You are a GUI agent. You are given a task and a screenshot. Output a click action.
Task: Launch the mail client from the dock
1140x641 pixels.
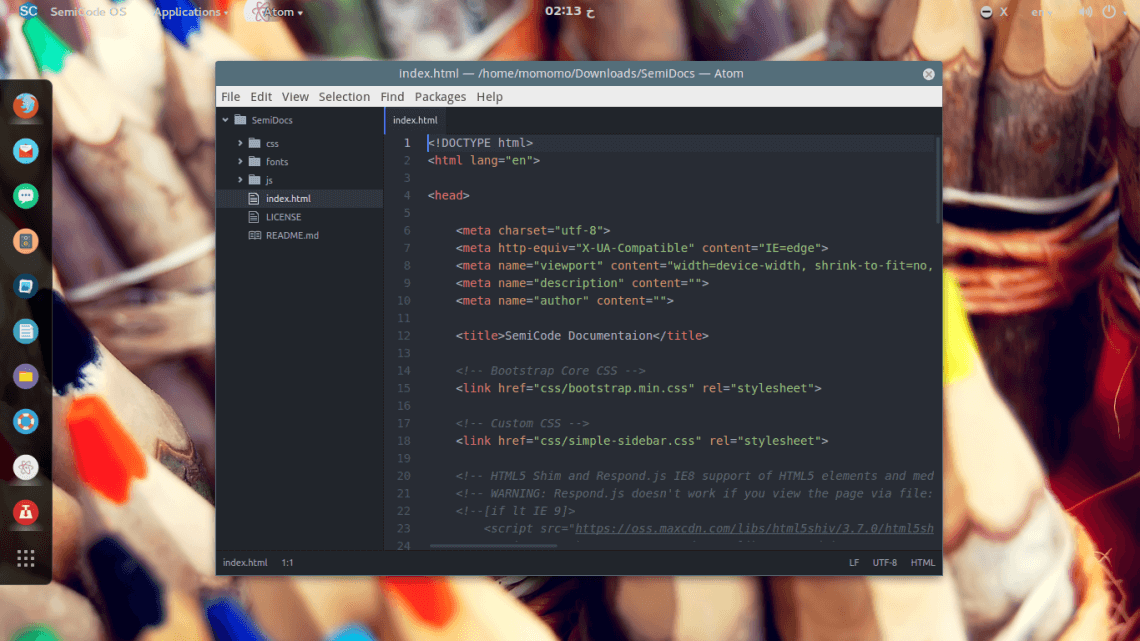click(x=25, y=150)
